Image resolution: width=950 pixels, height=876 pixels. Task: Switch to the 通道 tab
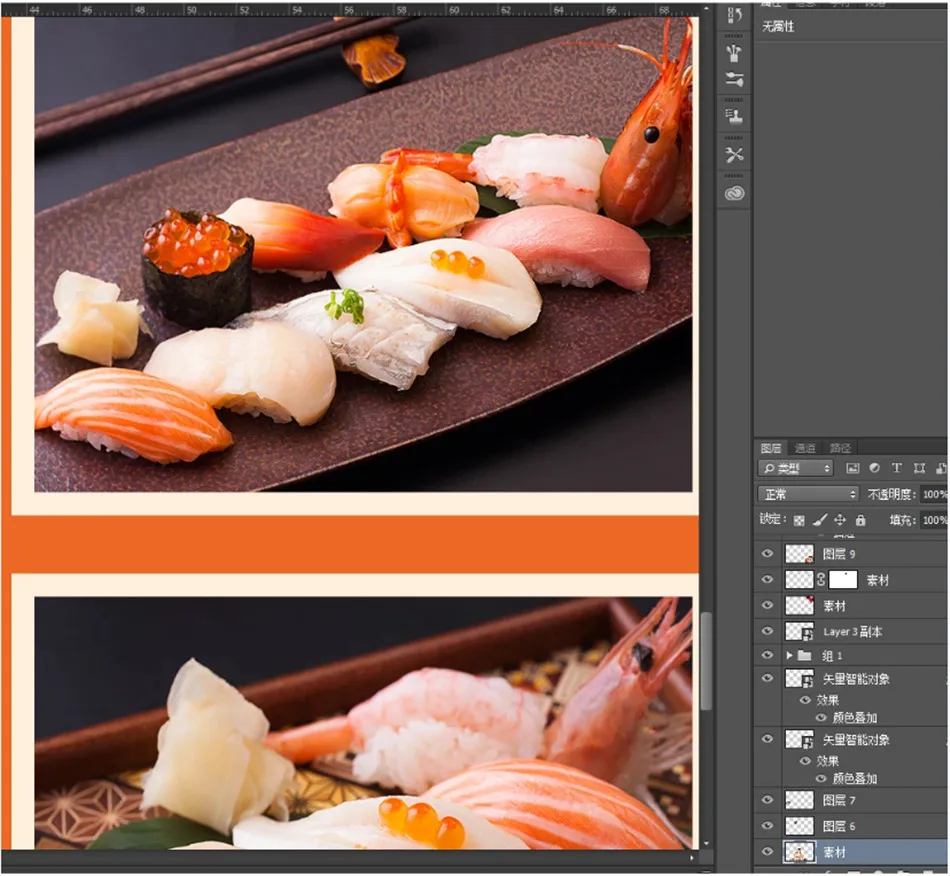point(805,448)
